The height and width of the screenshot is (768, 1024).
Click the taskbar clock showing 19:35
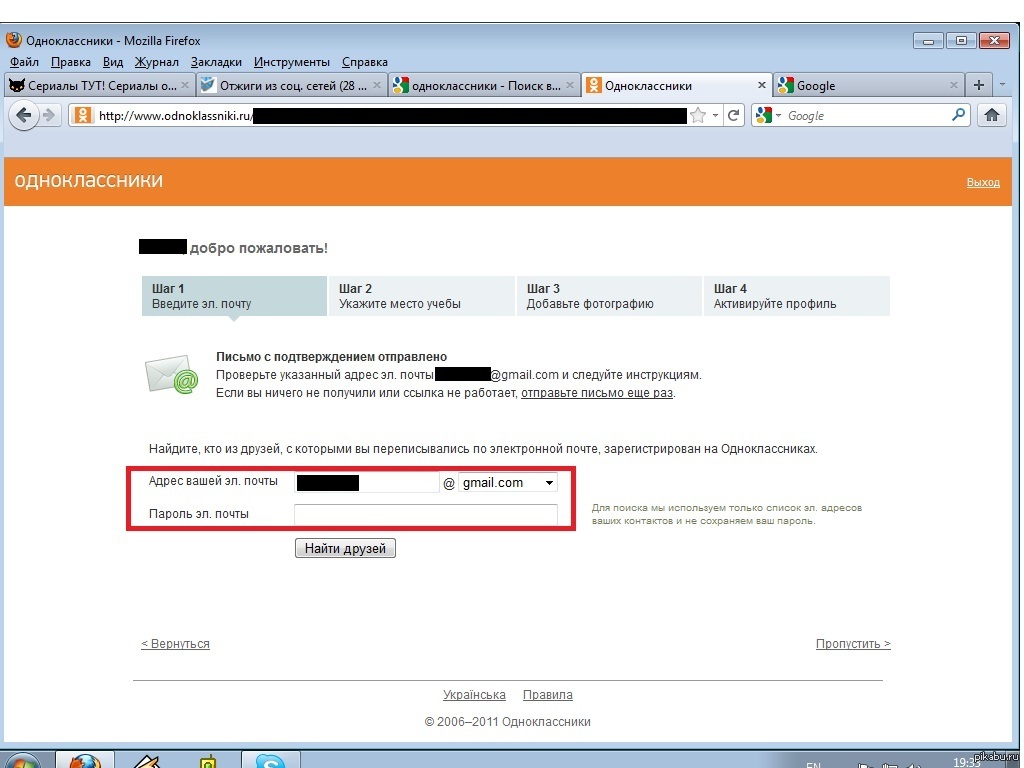pos(965,762)
